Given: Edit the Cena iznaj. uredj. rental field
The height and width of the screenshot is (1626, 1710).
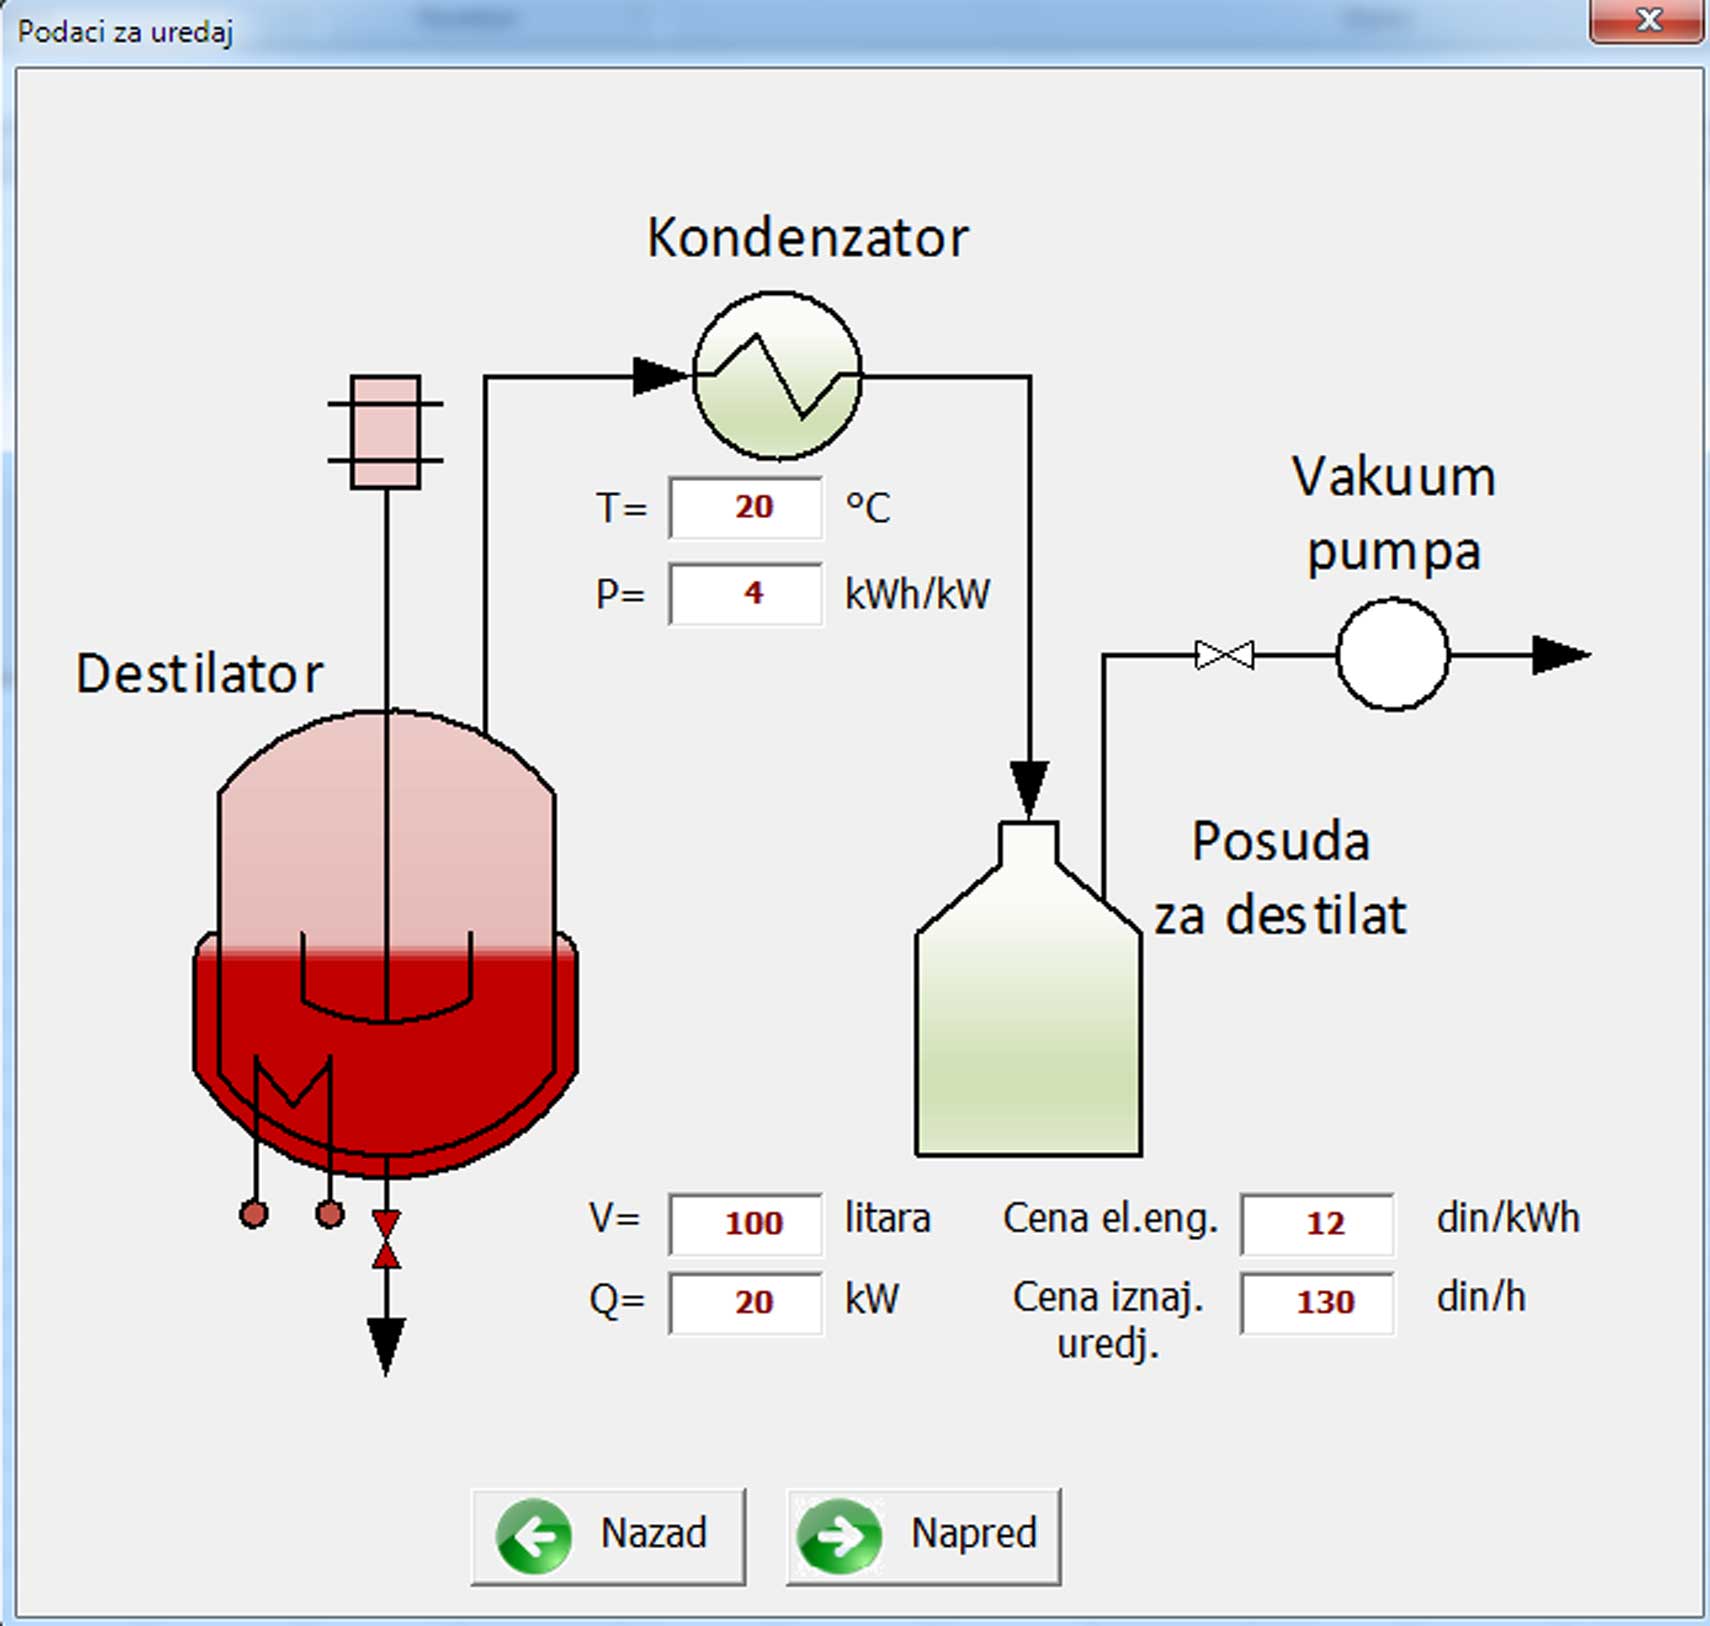Looking at the screenshot, I should pyautogui.click(x=1317, y=1302).
